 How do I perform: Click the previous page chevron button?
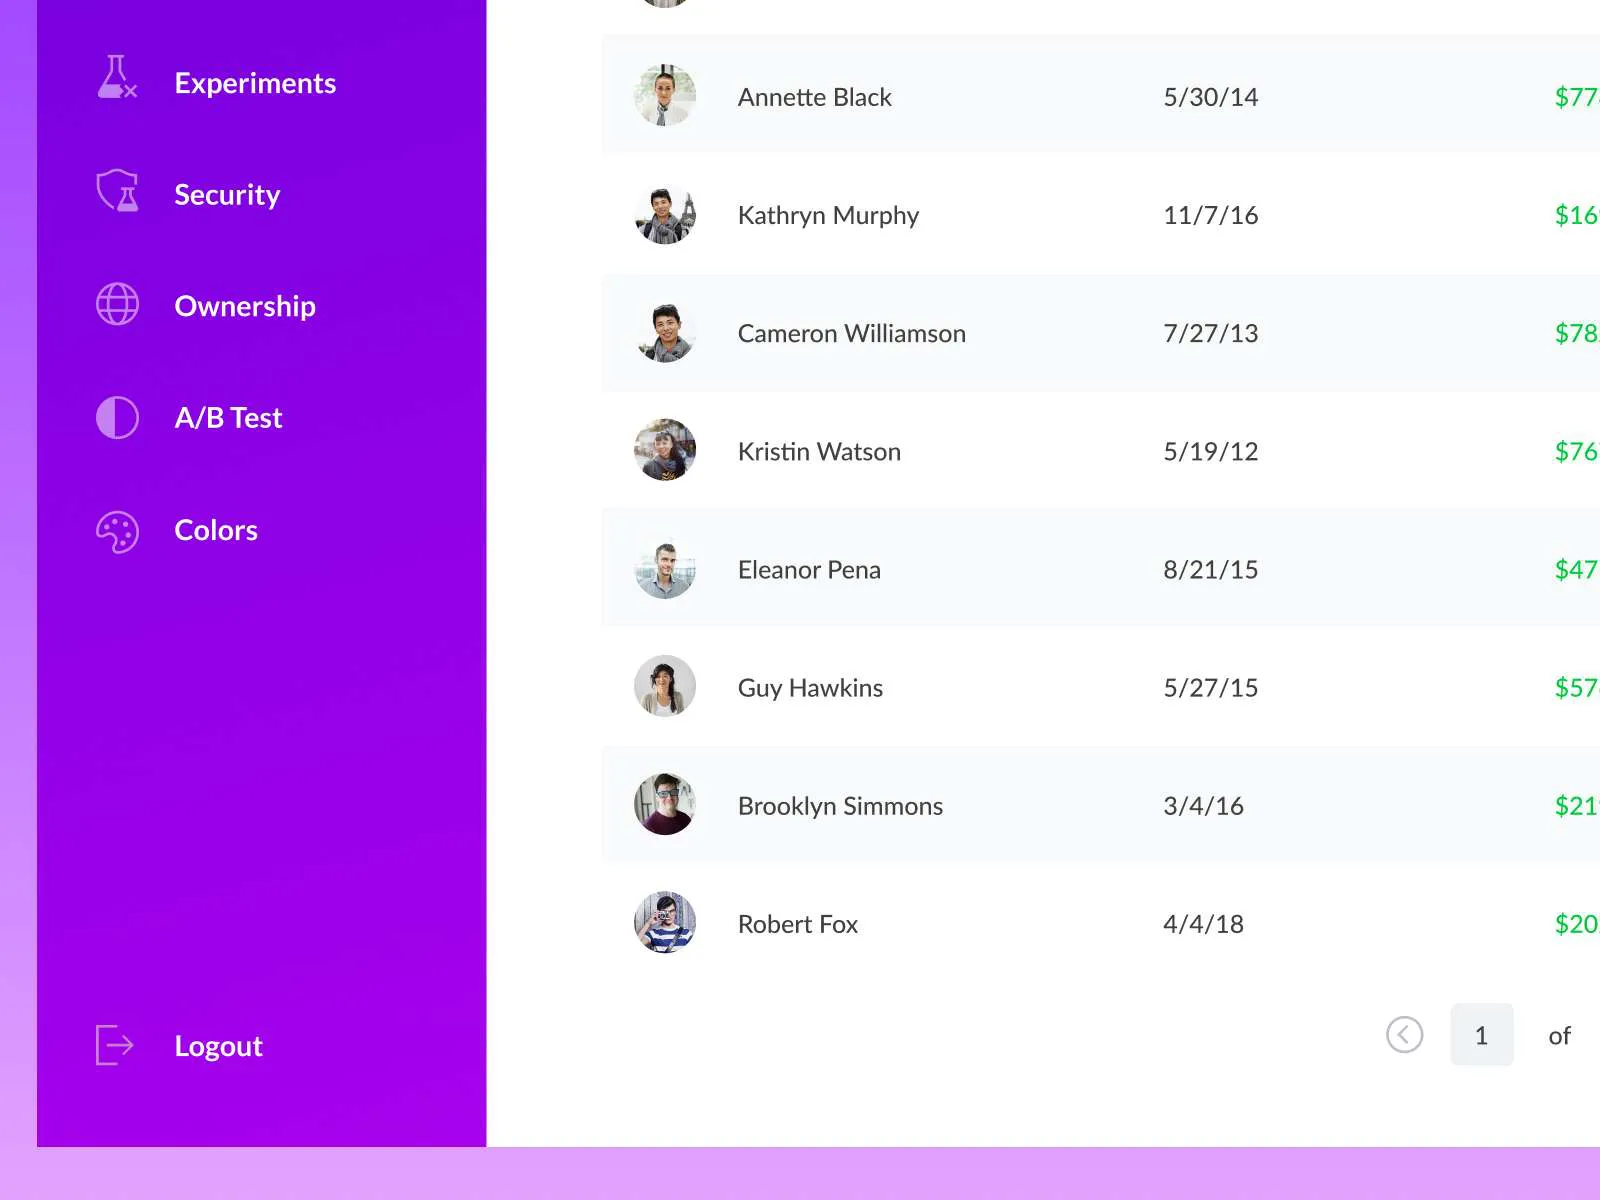pyautogui.click(x=1405, y=1035)
